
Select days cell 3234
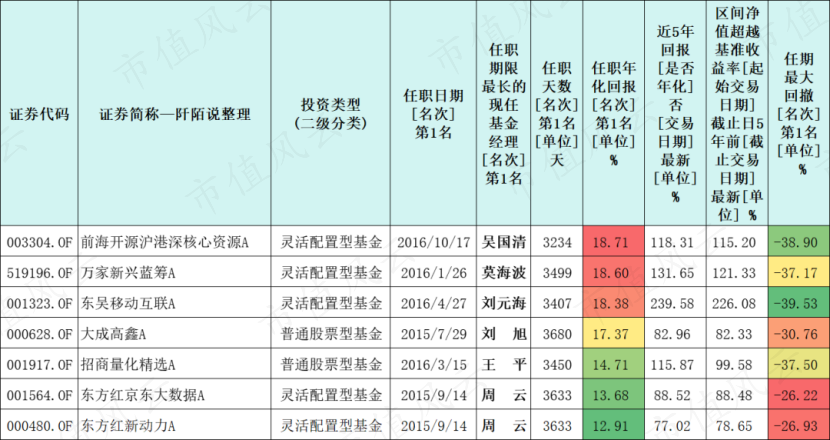coord(557,242)
